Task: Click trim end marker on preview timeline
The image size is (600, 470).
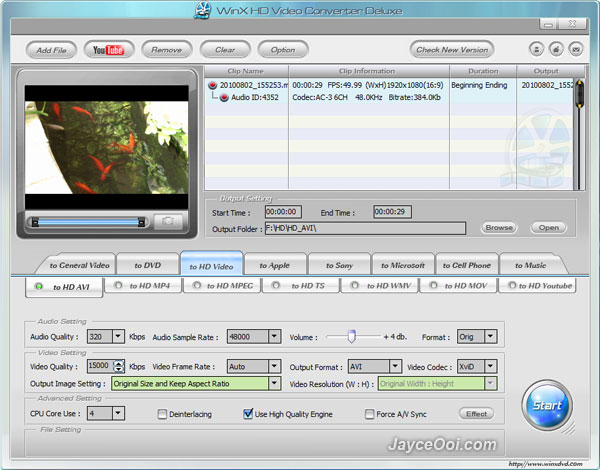Action: 141,222
